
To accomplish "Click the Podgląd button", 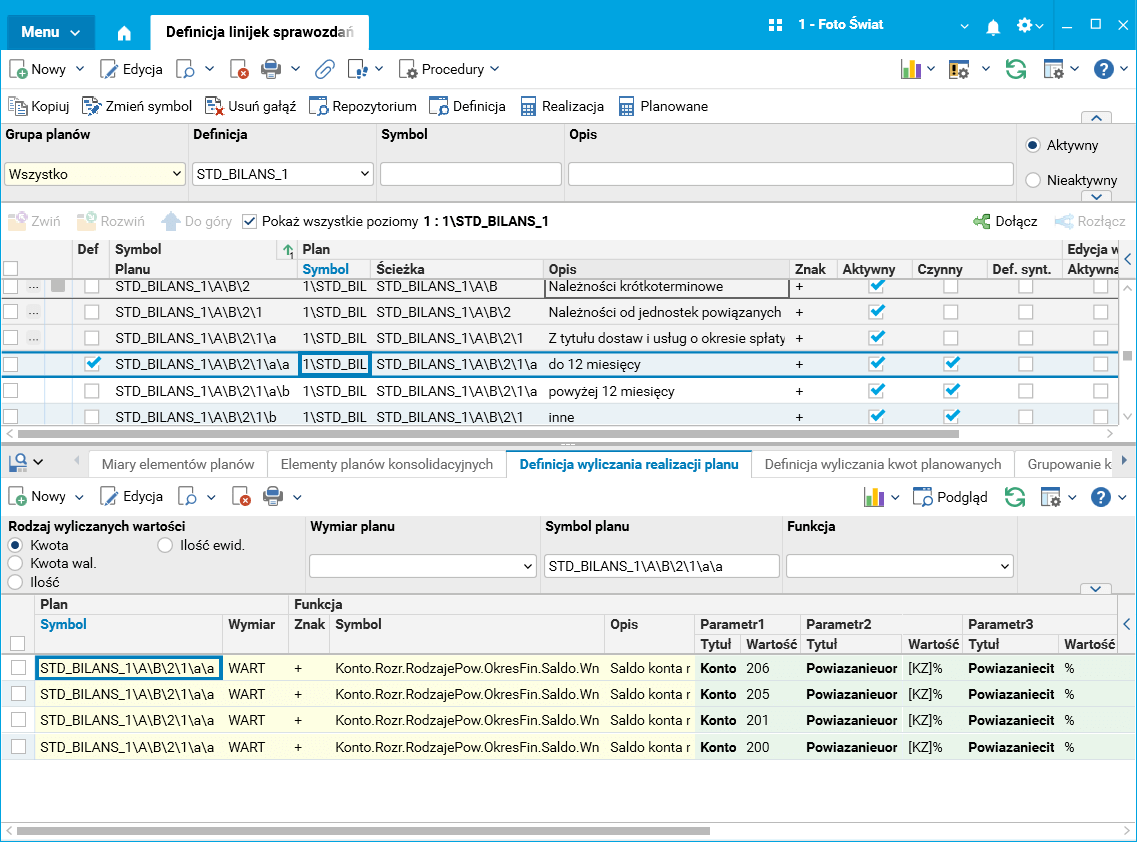I will pos(950,497).
